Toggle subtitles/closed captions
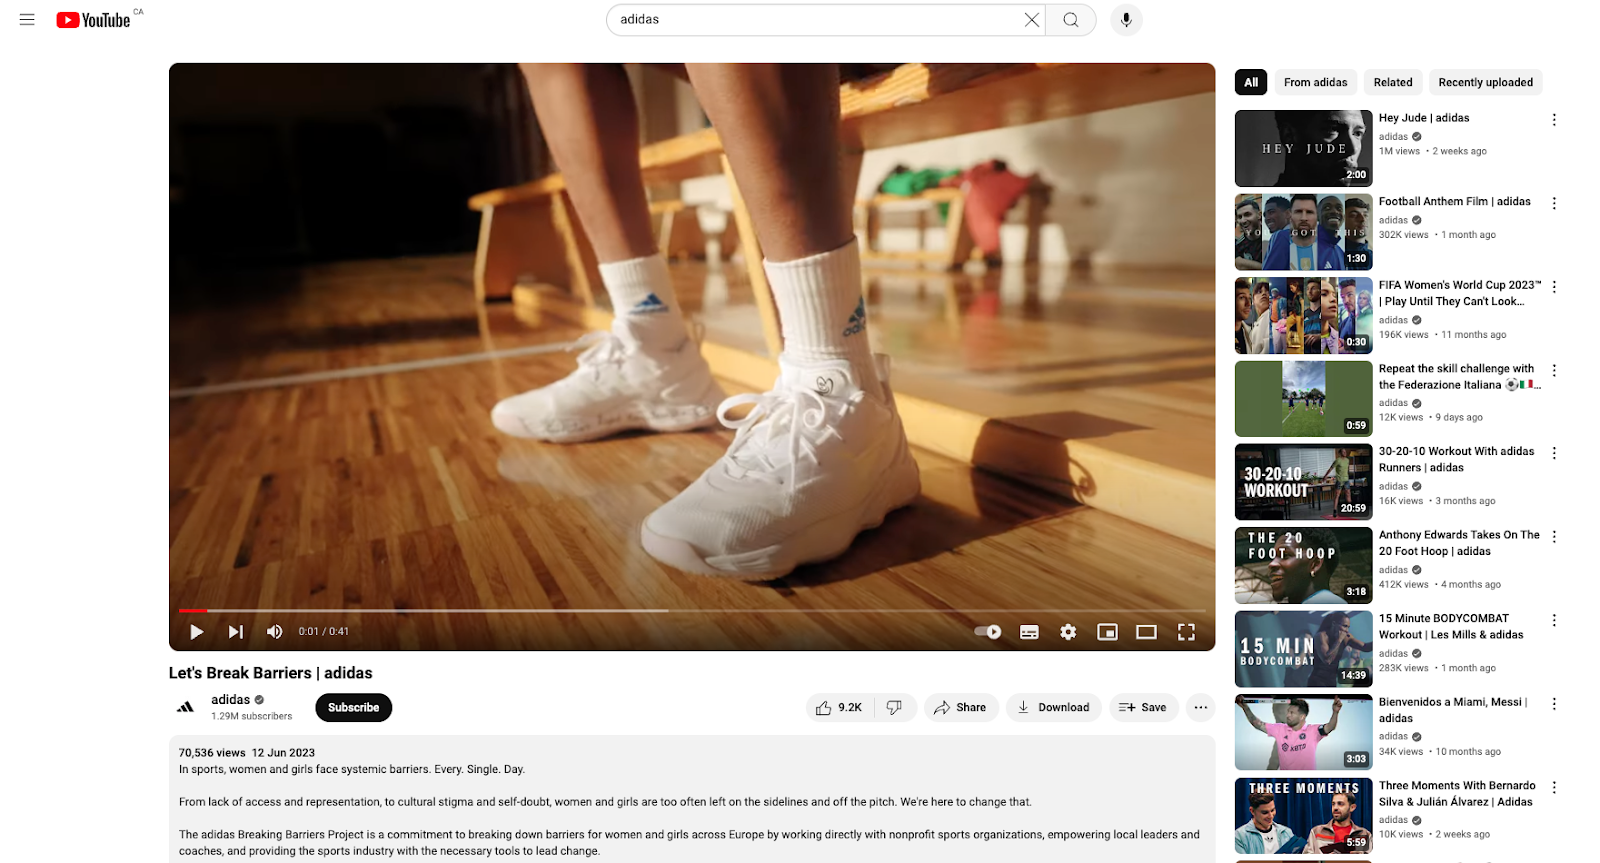This screenshot has height=863, width=1600. click(x=1029, y=632)
